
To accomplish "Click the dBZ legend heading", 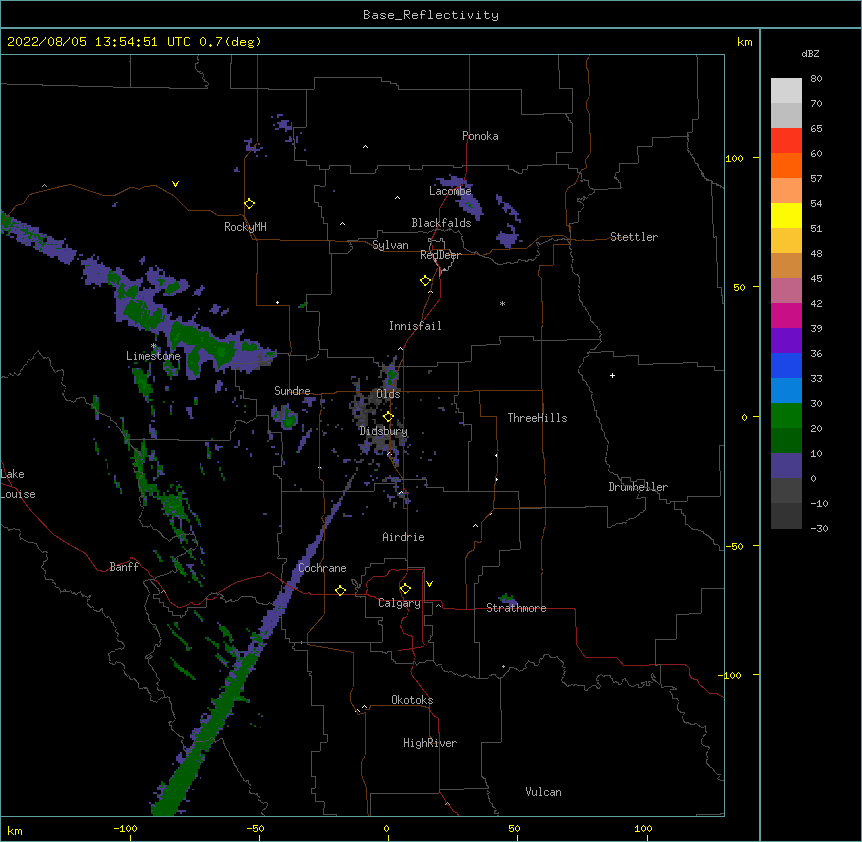I will tap(810, 53).
